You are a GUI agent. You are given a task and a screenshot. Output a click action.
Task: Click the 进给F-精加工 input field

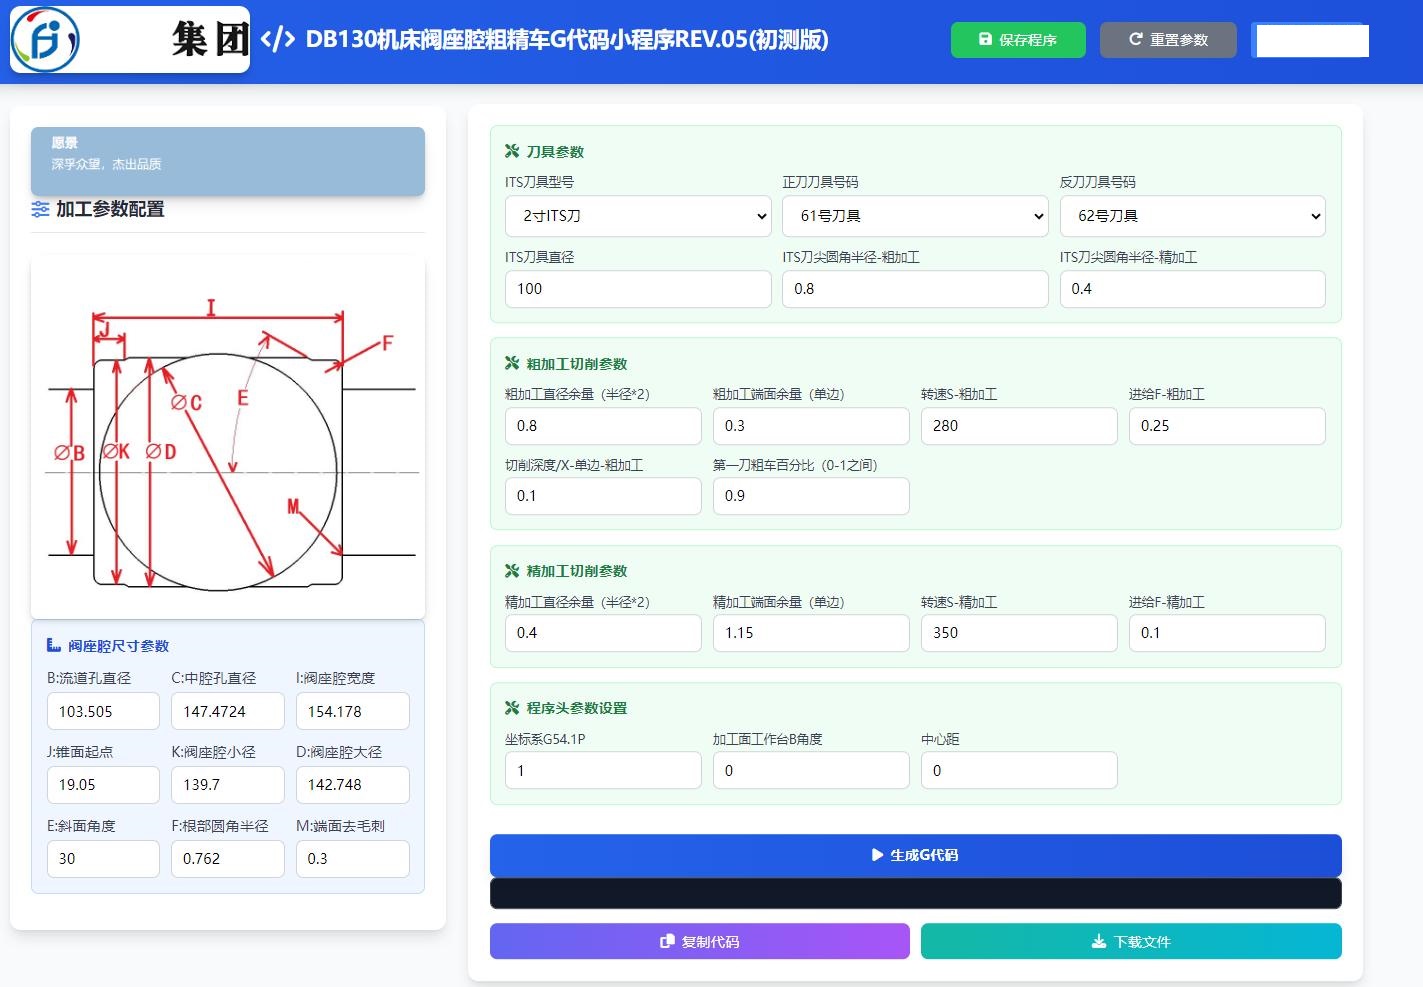point(1227,633)
